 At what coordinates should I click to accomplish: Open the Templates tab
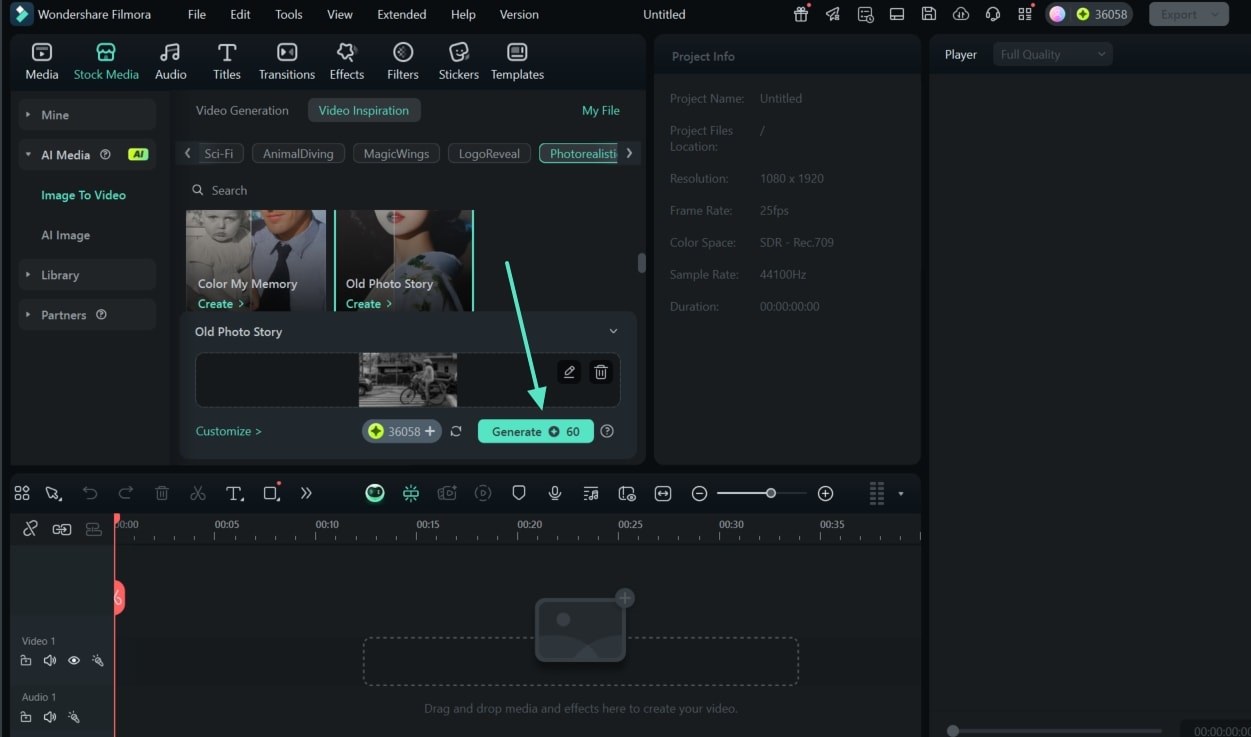coord(517,62)
